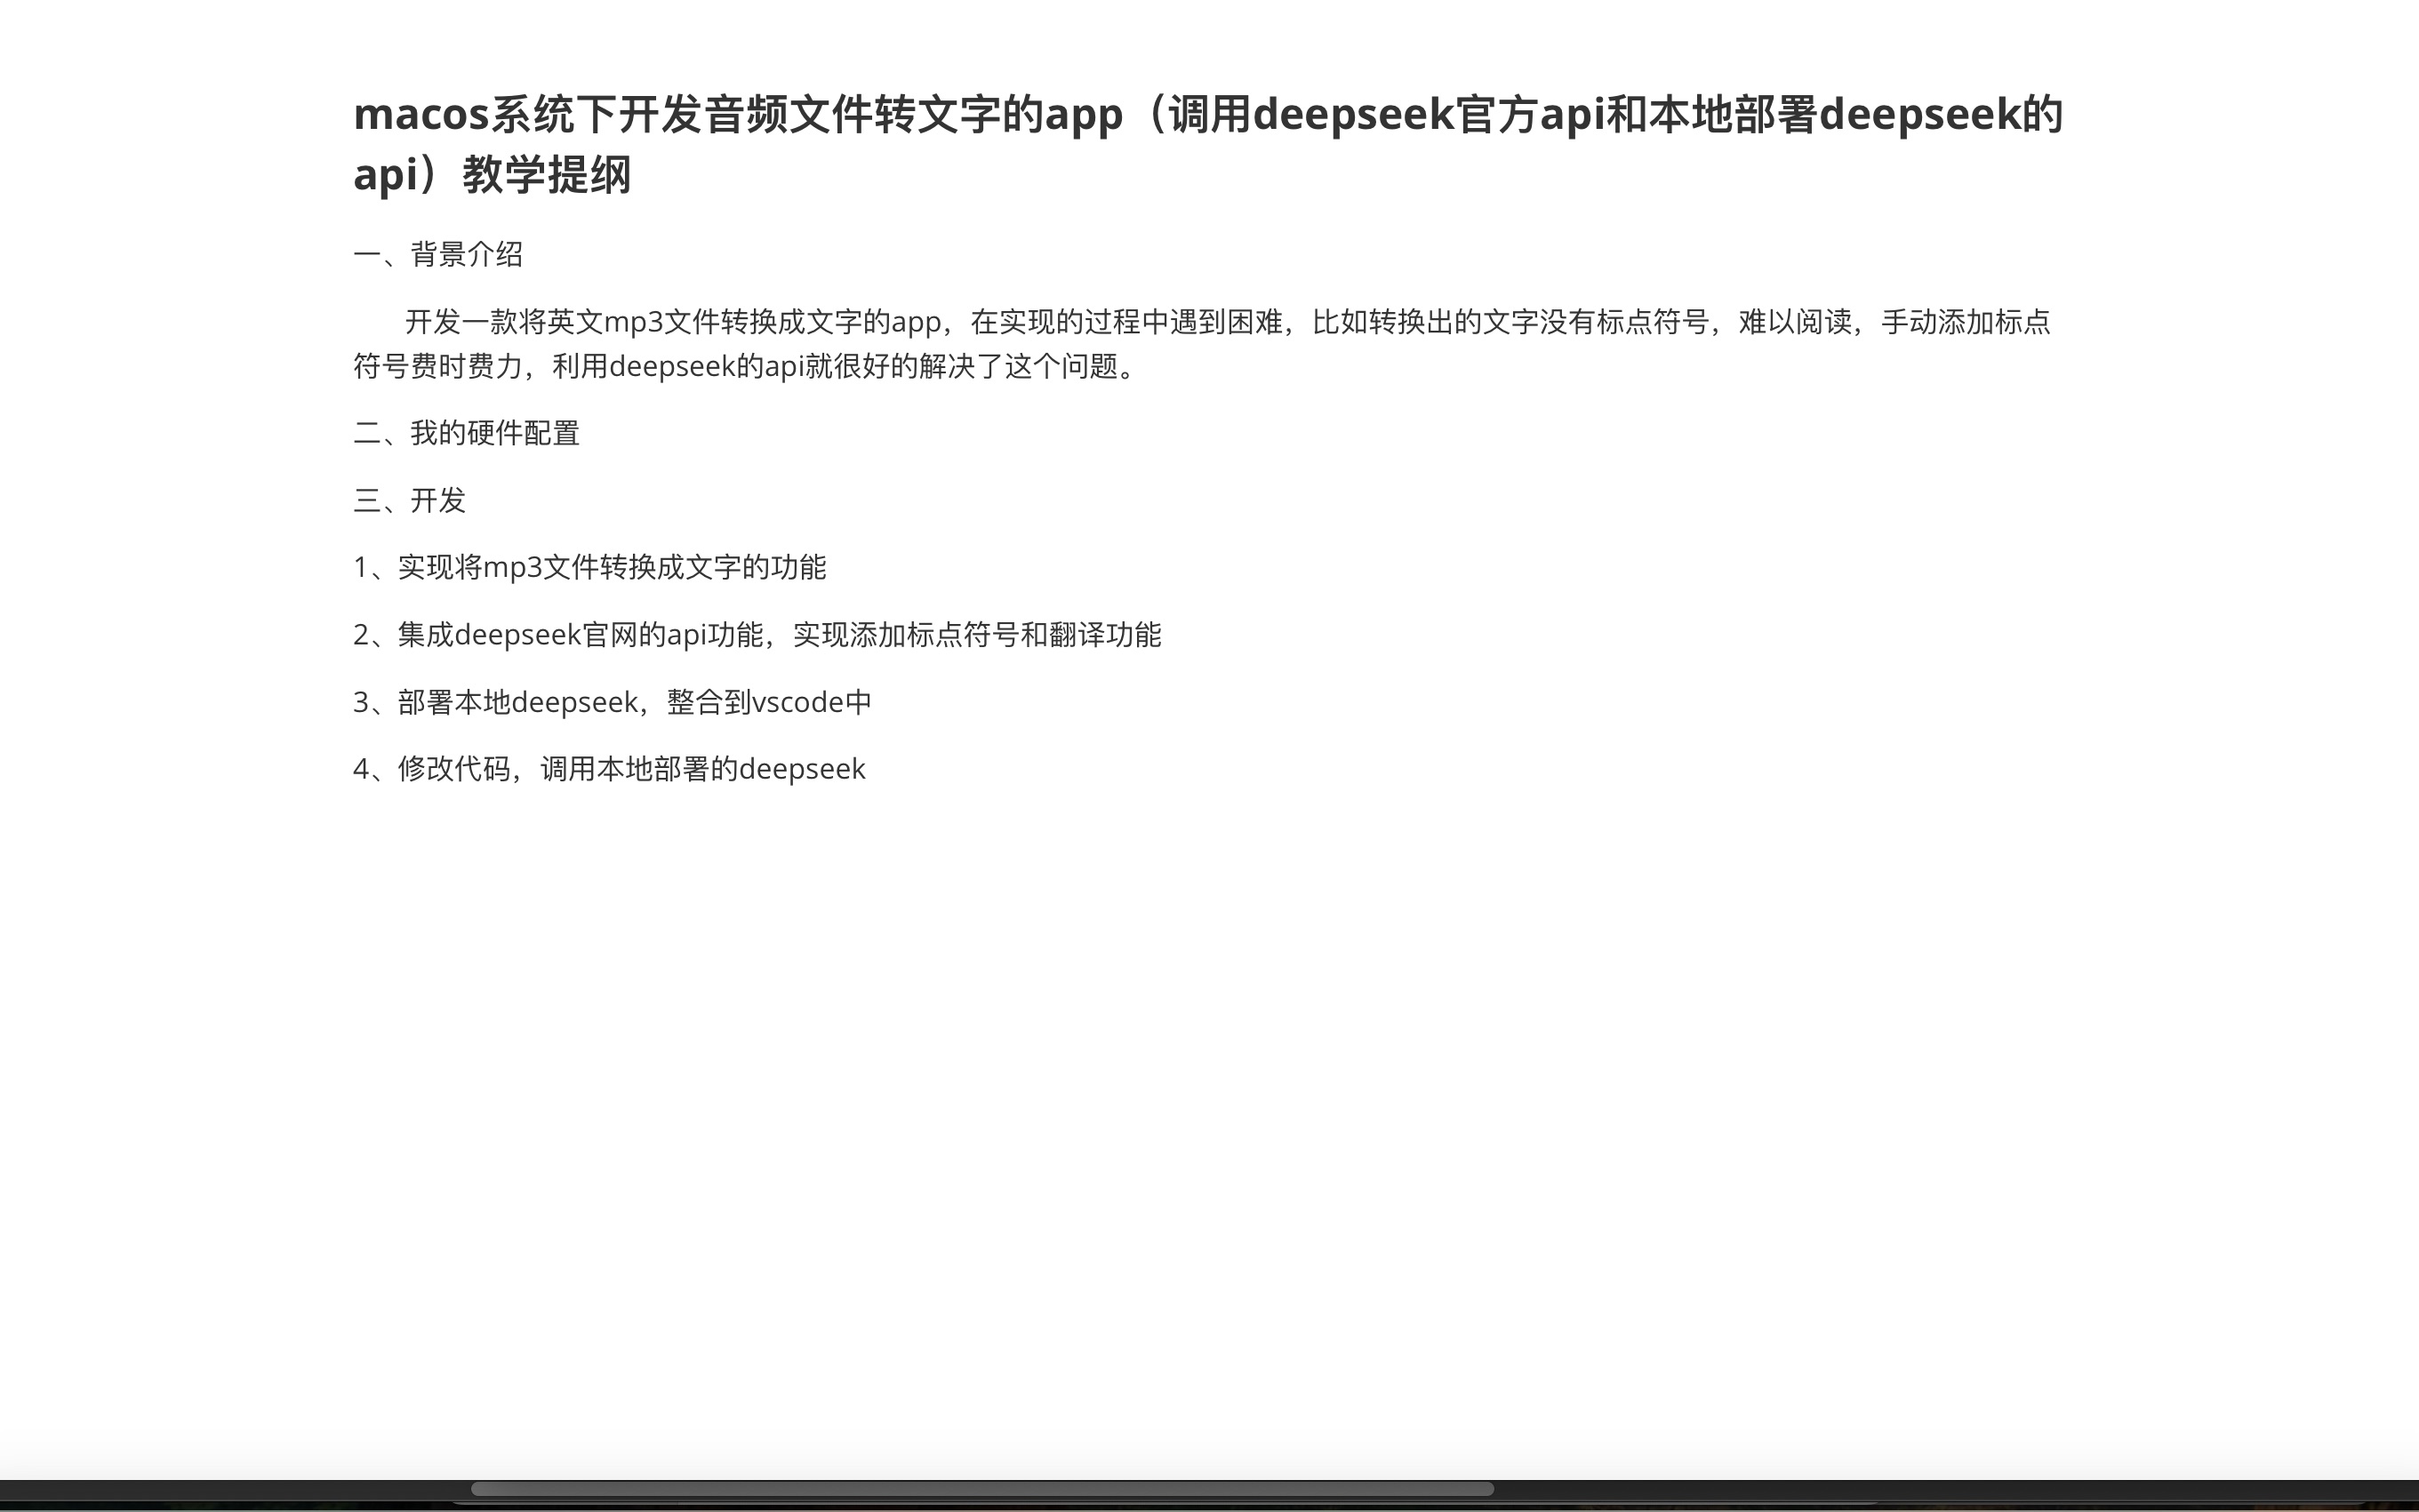The image size is (2419, 1512).
Task: Click the paragraph line starting 符号费时费力
Action: 745,366
